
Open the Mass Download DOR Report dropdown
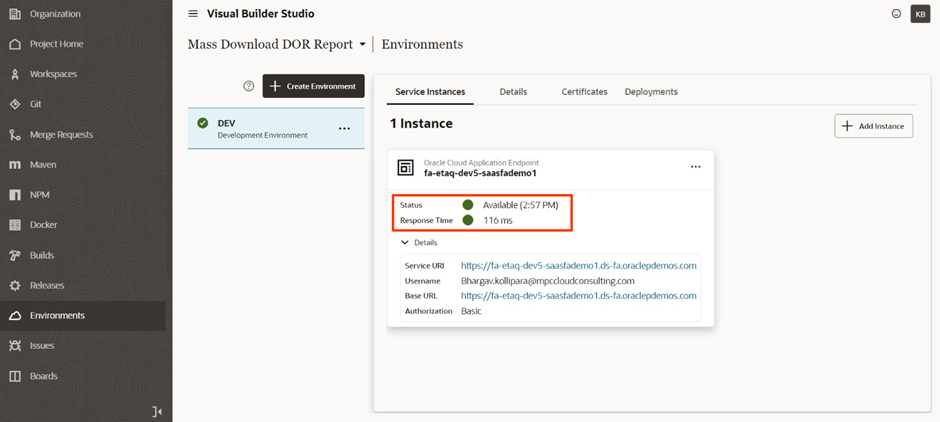pos(362,45)
